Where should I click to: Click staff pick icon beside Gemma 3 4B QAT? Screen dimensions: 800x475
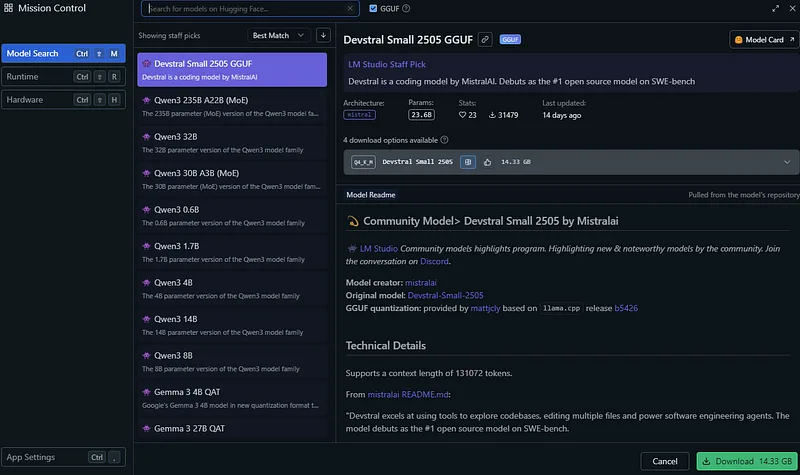[x=146, y=392]
